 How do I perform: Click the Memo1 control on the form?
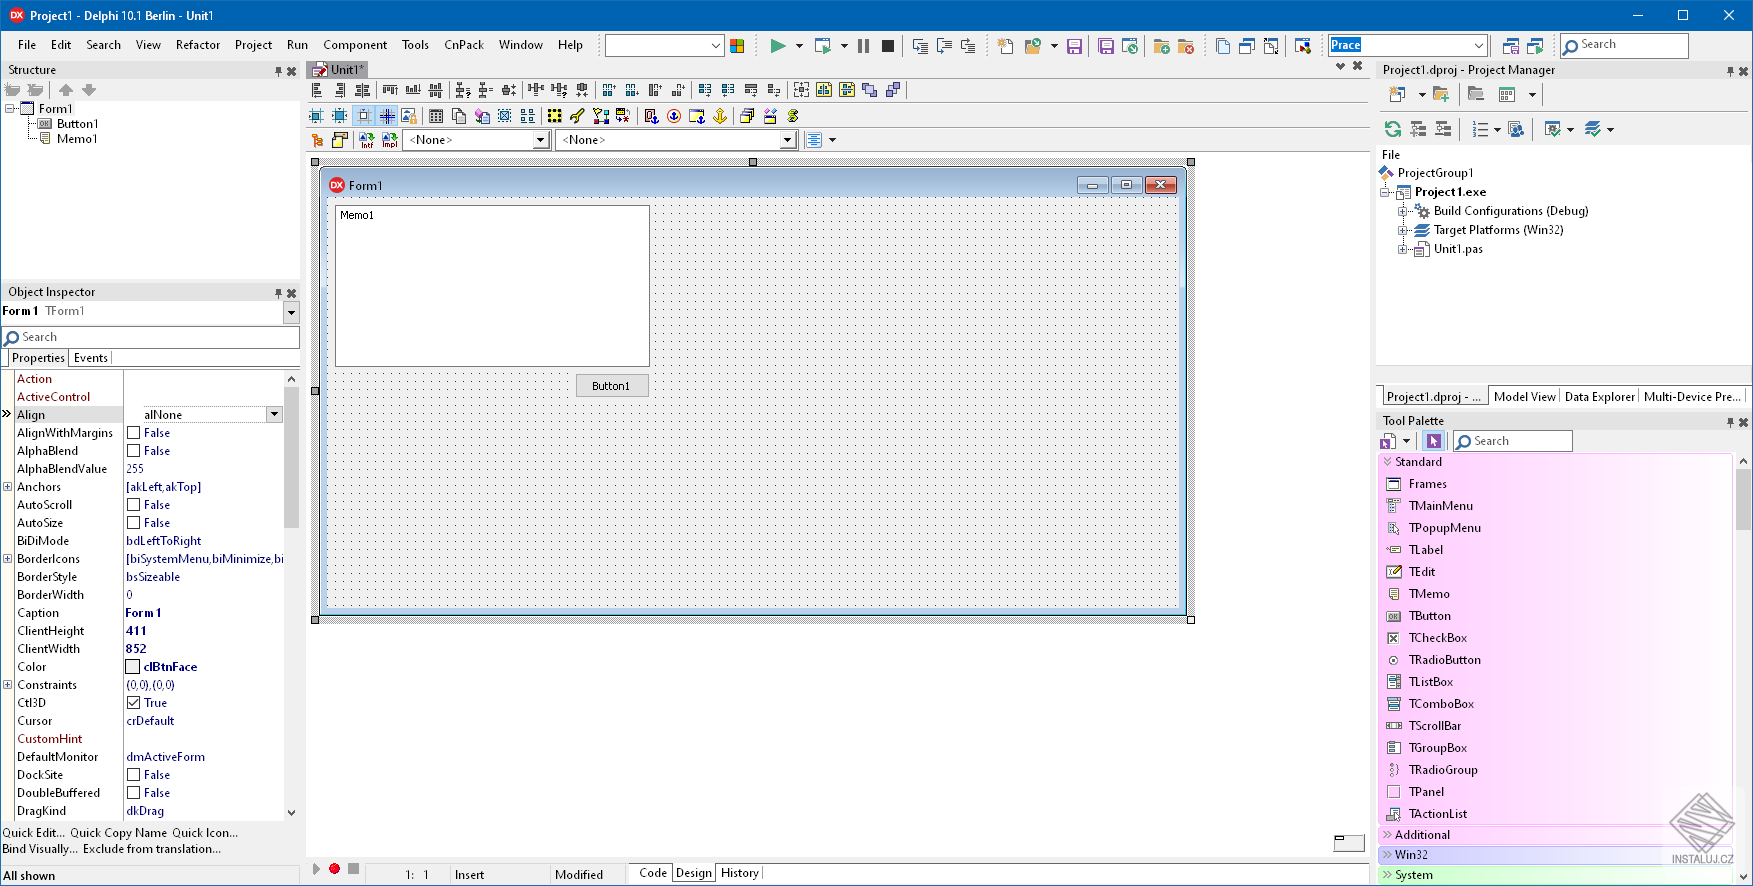[x=492, y=286]
